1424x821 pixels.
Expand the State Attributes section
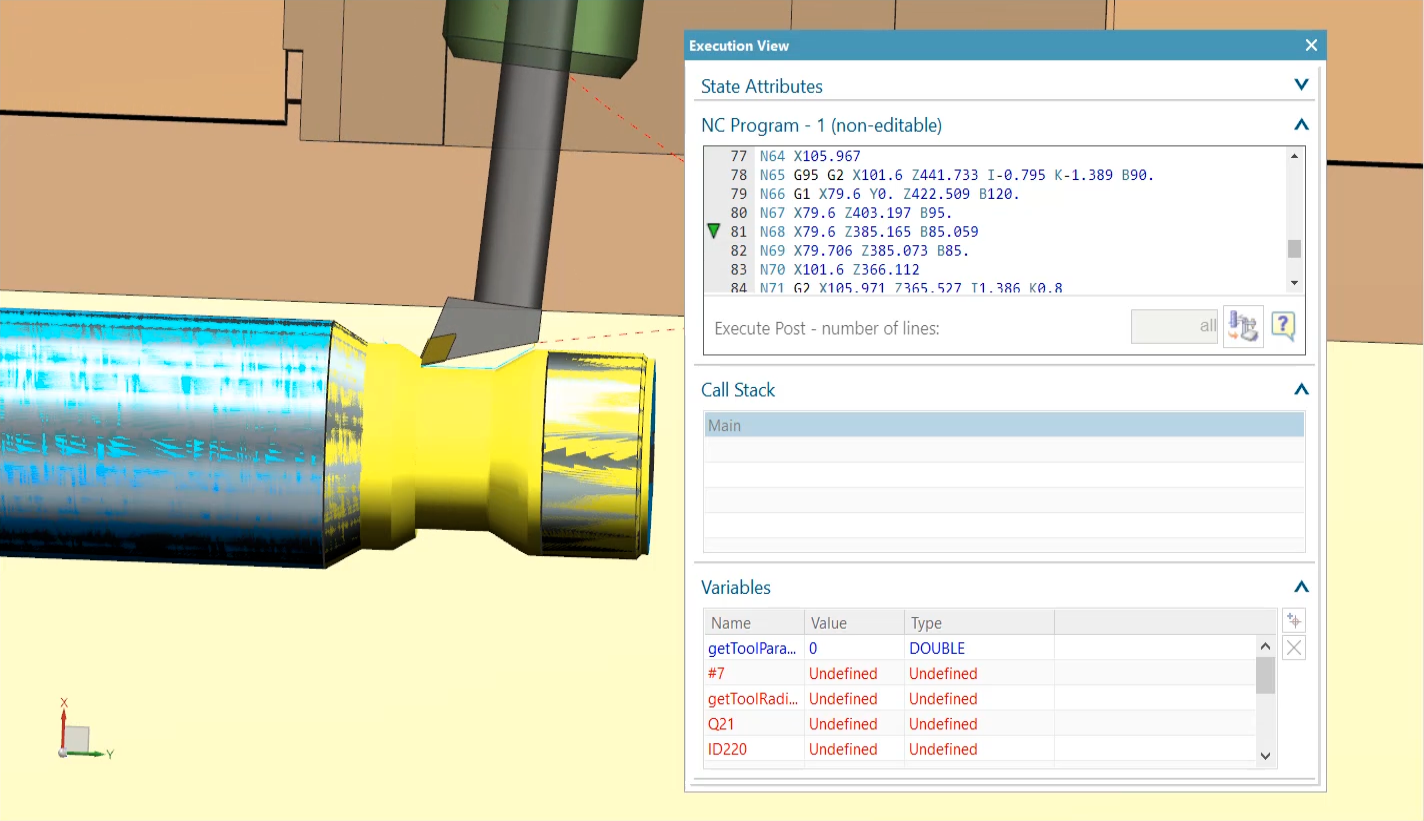1301,86
